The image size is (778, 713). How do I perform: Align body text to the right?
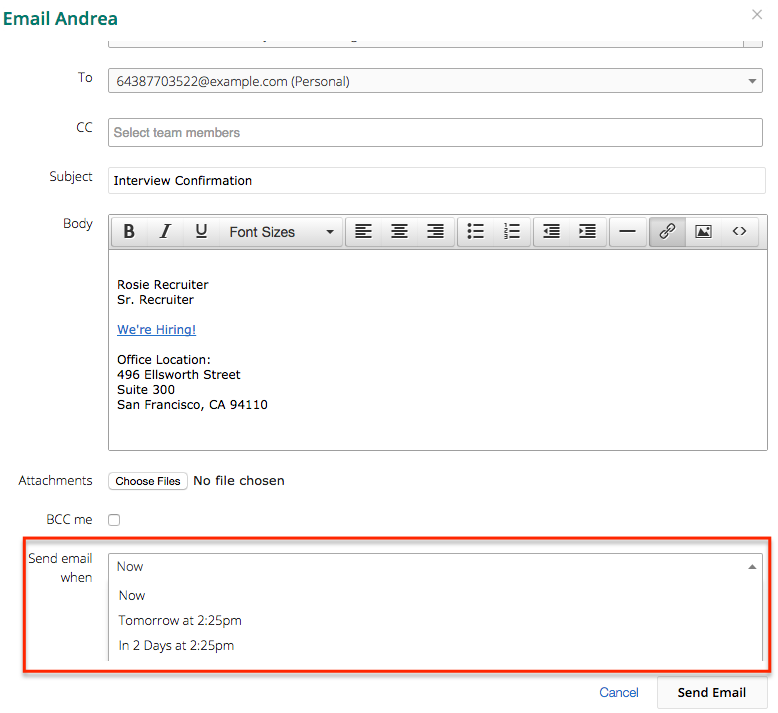[435, 232]
